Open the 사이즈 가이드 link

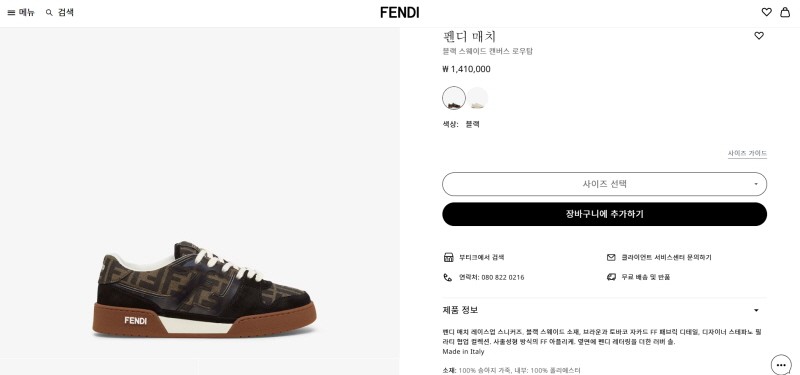click(x=747, y=154)
